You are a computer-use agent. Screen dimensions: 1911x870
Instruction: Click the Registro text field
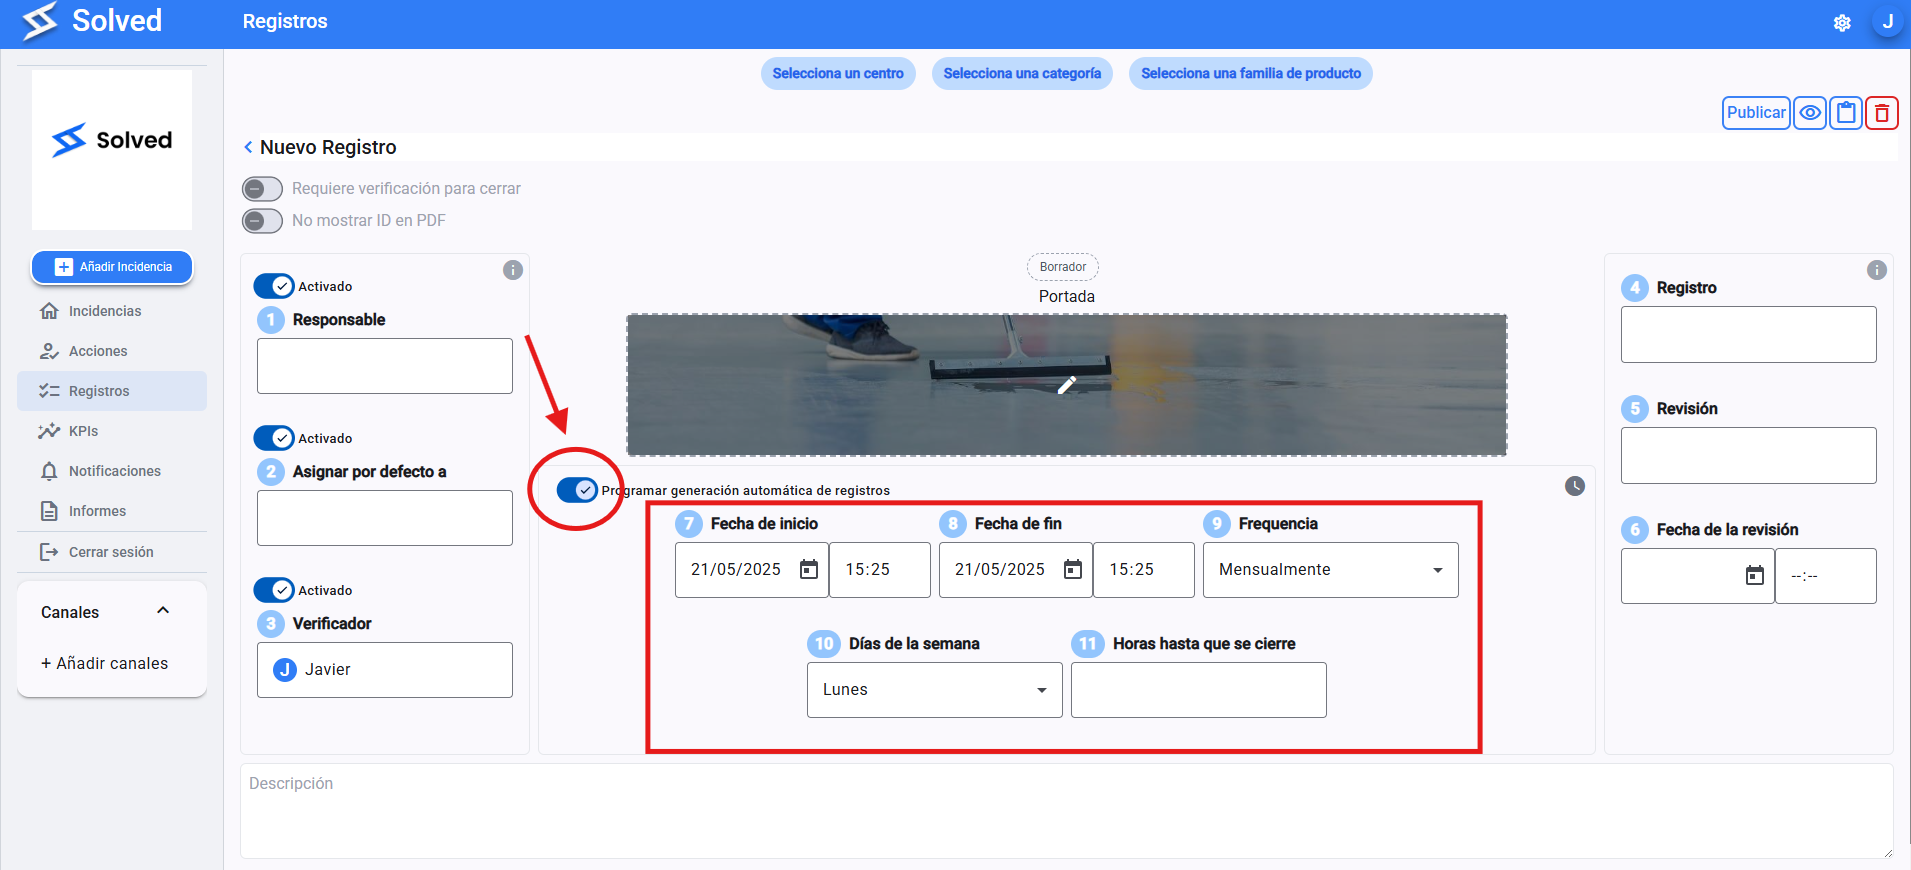coord(1749,335)
